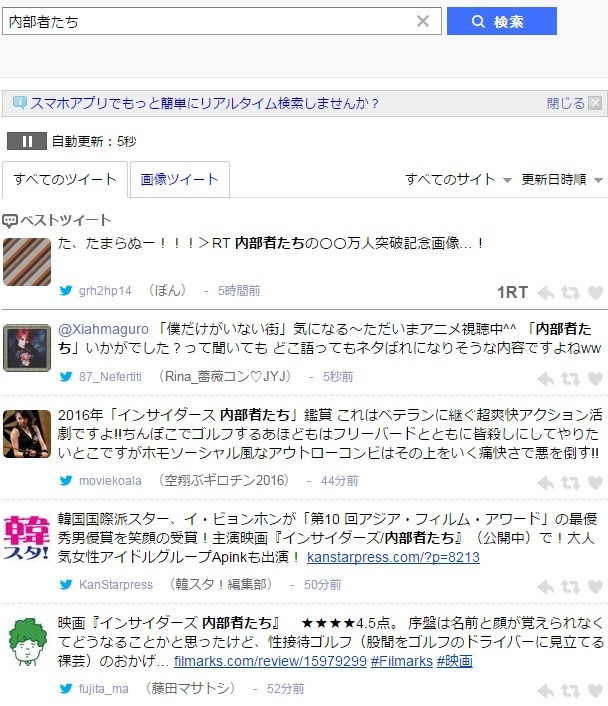The height and width of the screenshot is (706, 608).
Task: Open the KanStarpress user profile link
Action: 116,585
